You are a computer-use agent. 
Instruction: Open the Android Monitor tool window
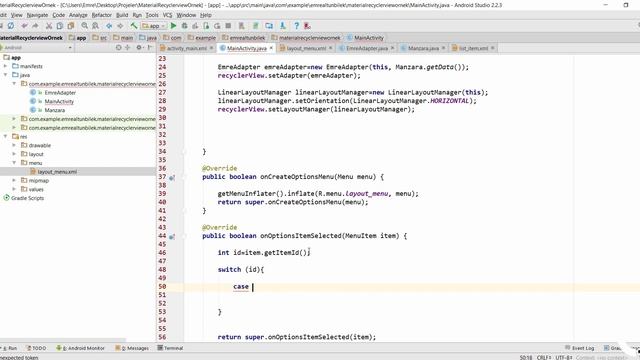(x=80, y=348)
